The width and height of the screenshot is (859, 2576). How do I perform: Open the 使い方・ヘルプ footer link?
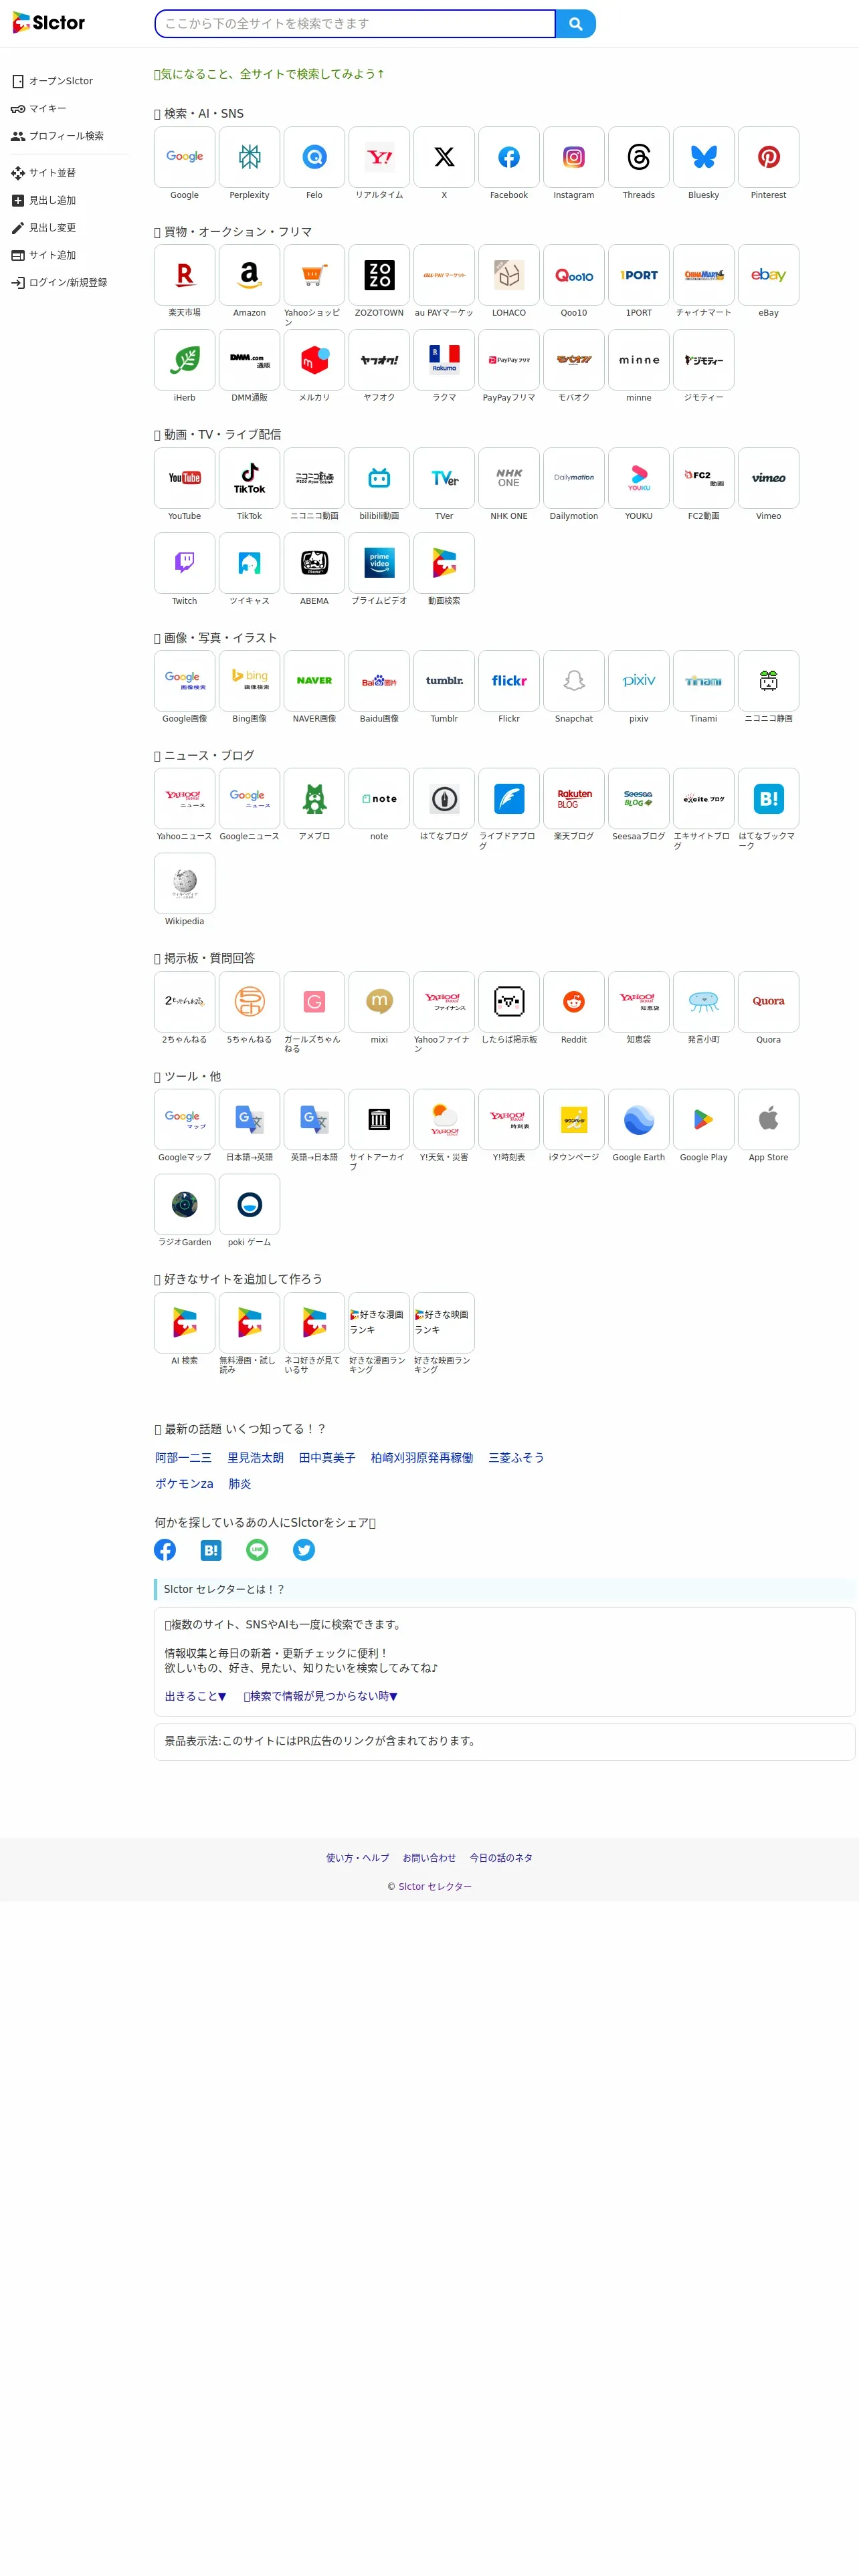[x=358, y=1858]
